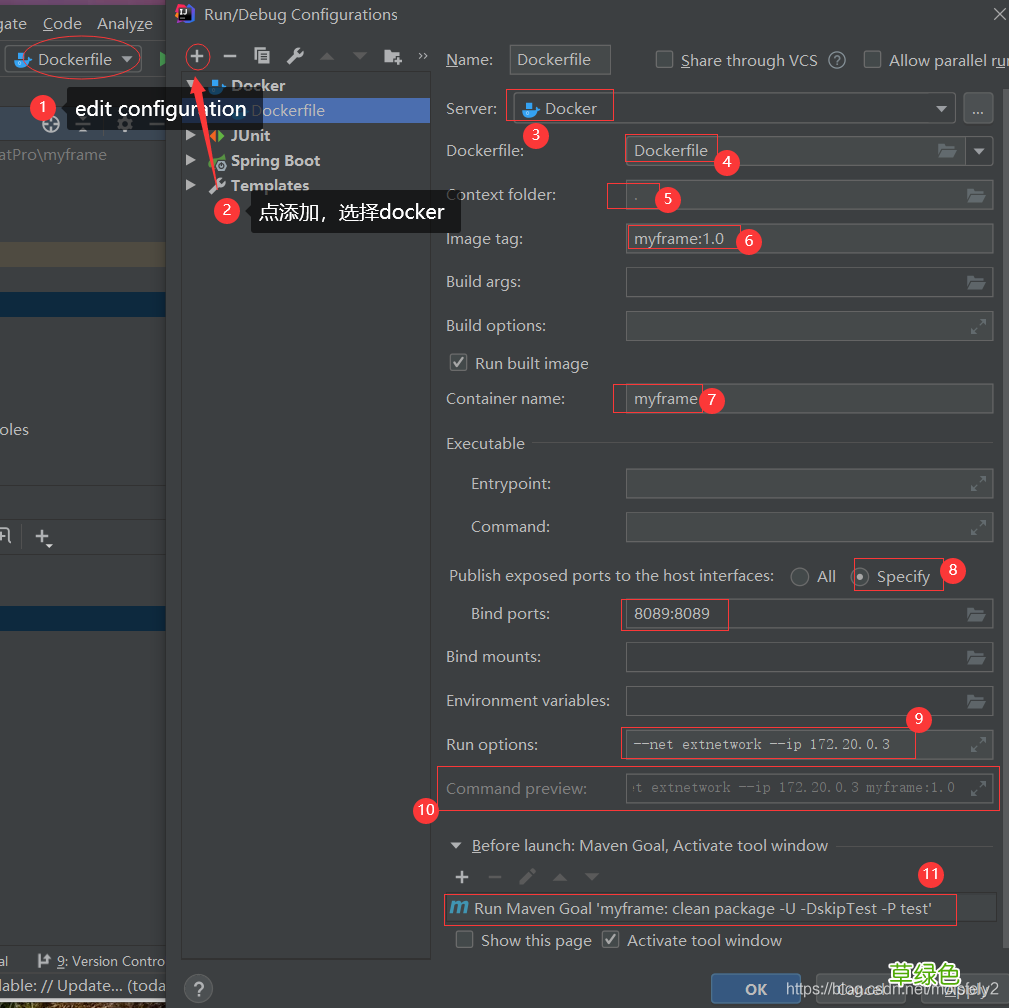Move before launch task up
This screenshot has height=1008, width=1009.
[560, 877]
